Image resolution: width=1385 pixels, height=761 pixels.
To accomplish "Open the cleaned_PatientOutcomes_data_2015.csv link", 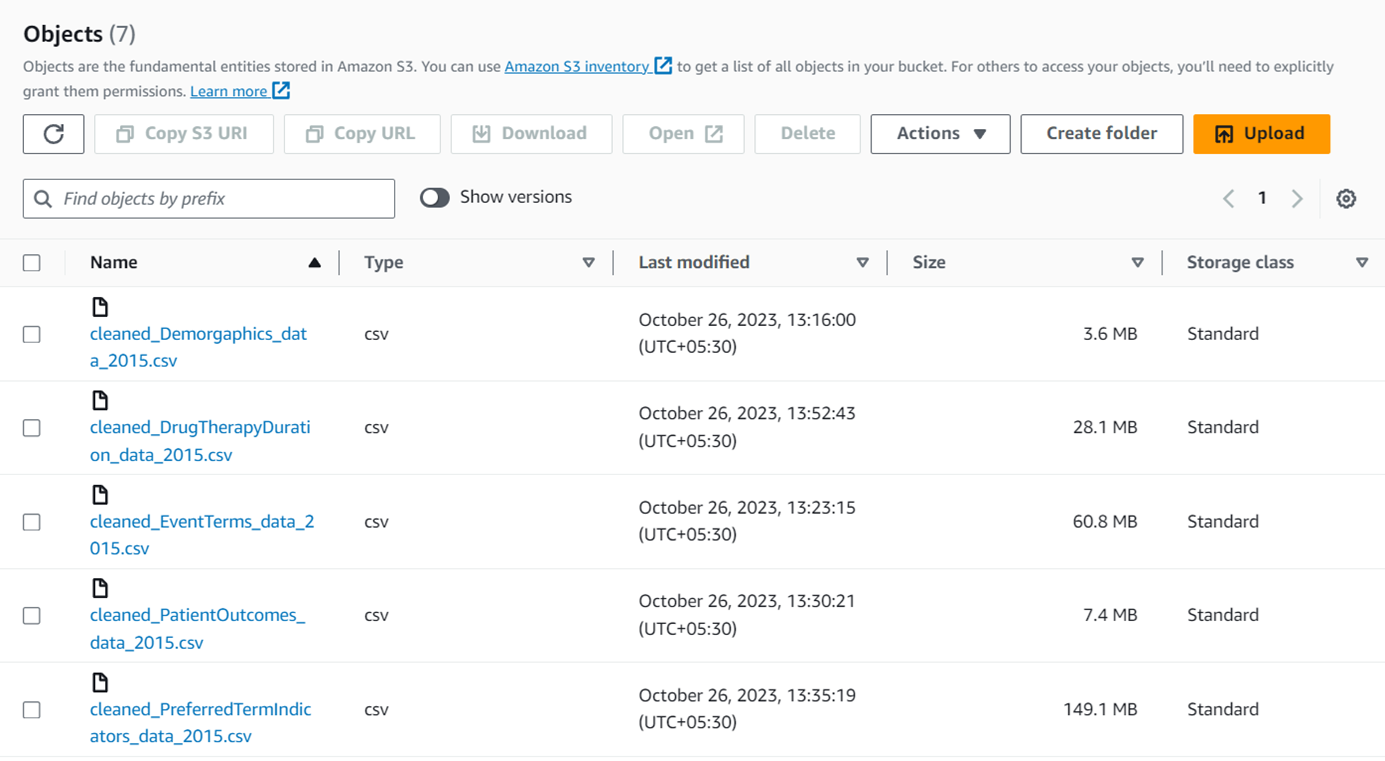I will coord(197,614).
